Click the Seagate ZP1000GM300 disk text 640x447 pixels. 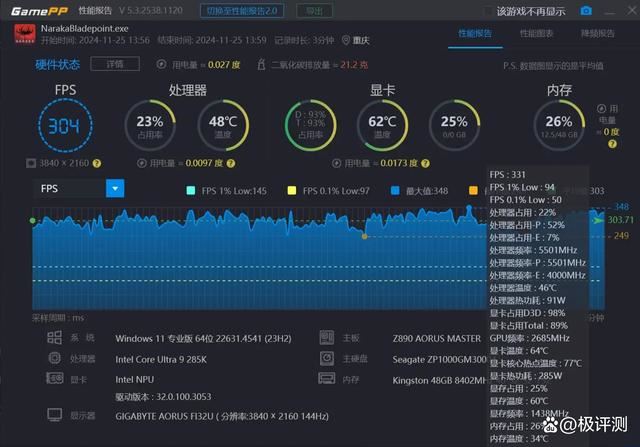(440, 360)
